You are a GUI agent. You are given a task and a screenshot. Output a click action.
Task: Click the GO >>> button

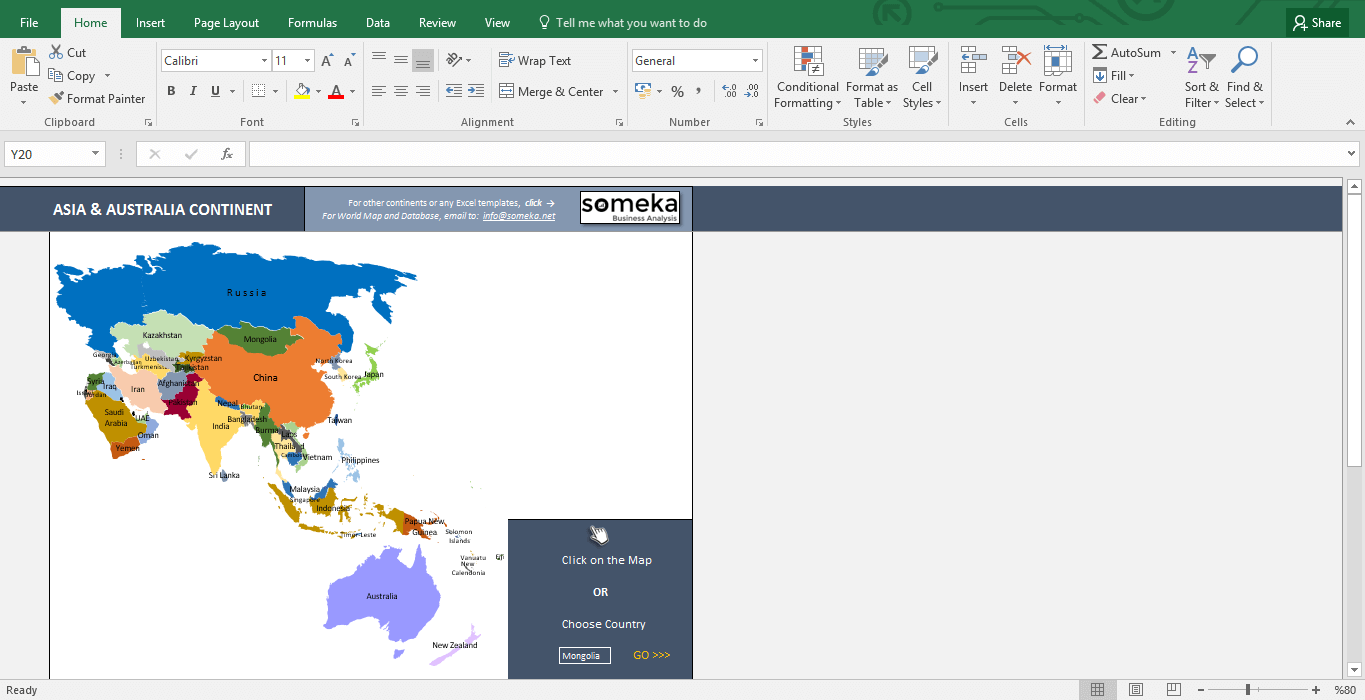click(651, 655)
